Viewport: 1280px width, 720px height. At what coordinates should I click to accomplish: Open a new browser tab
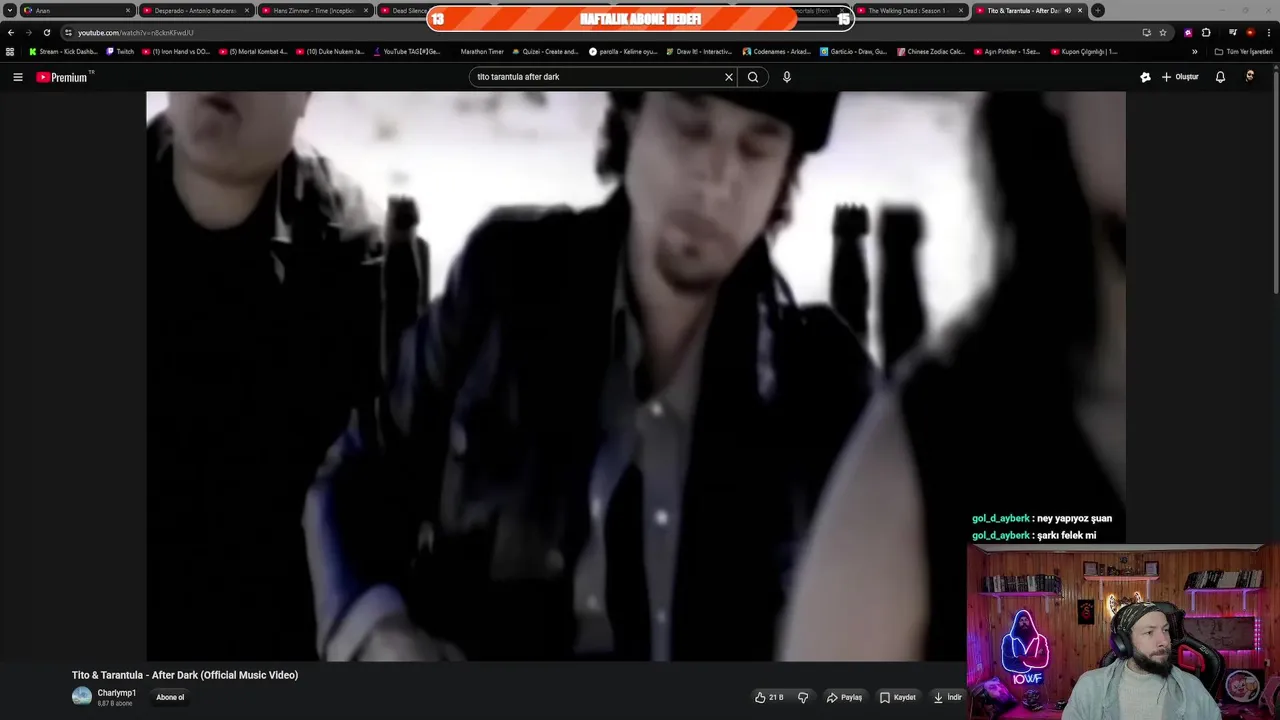[x=1098, y=11]
